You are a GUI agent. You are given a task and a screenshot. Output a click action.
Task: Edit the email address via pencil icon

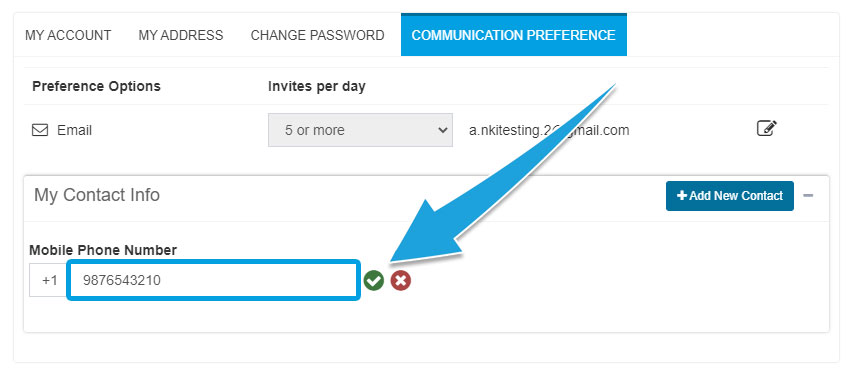pyautogui.click(x=767, y=128)
